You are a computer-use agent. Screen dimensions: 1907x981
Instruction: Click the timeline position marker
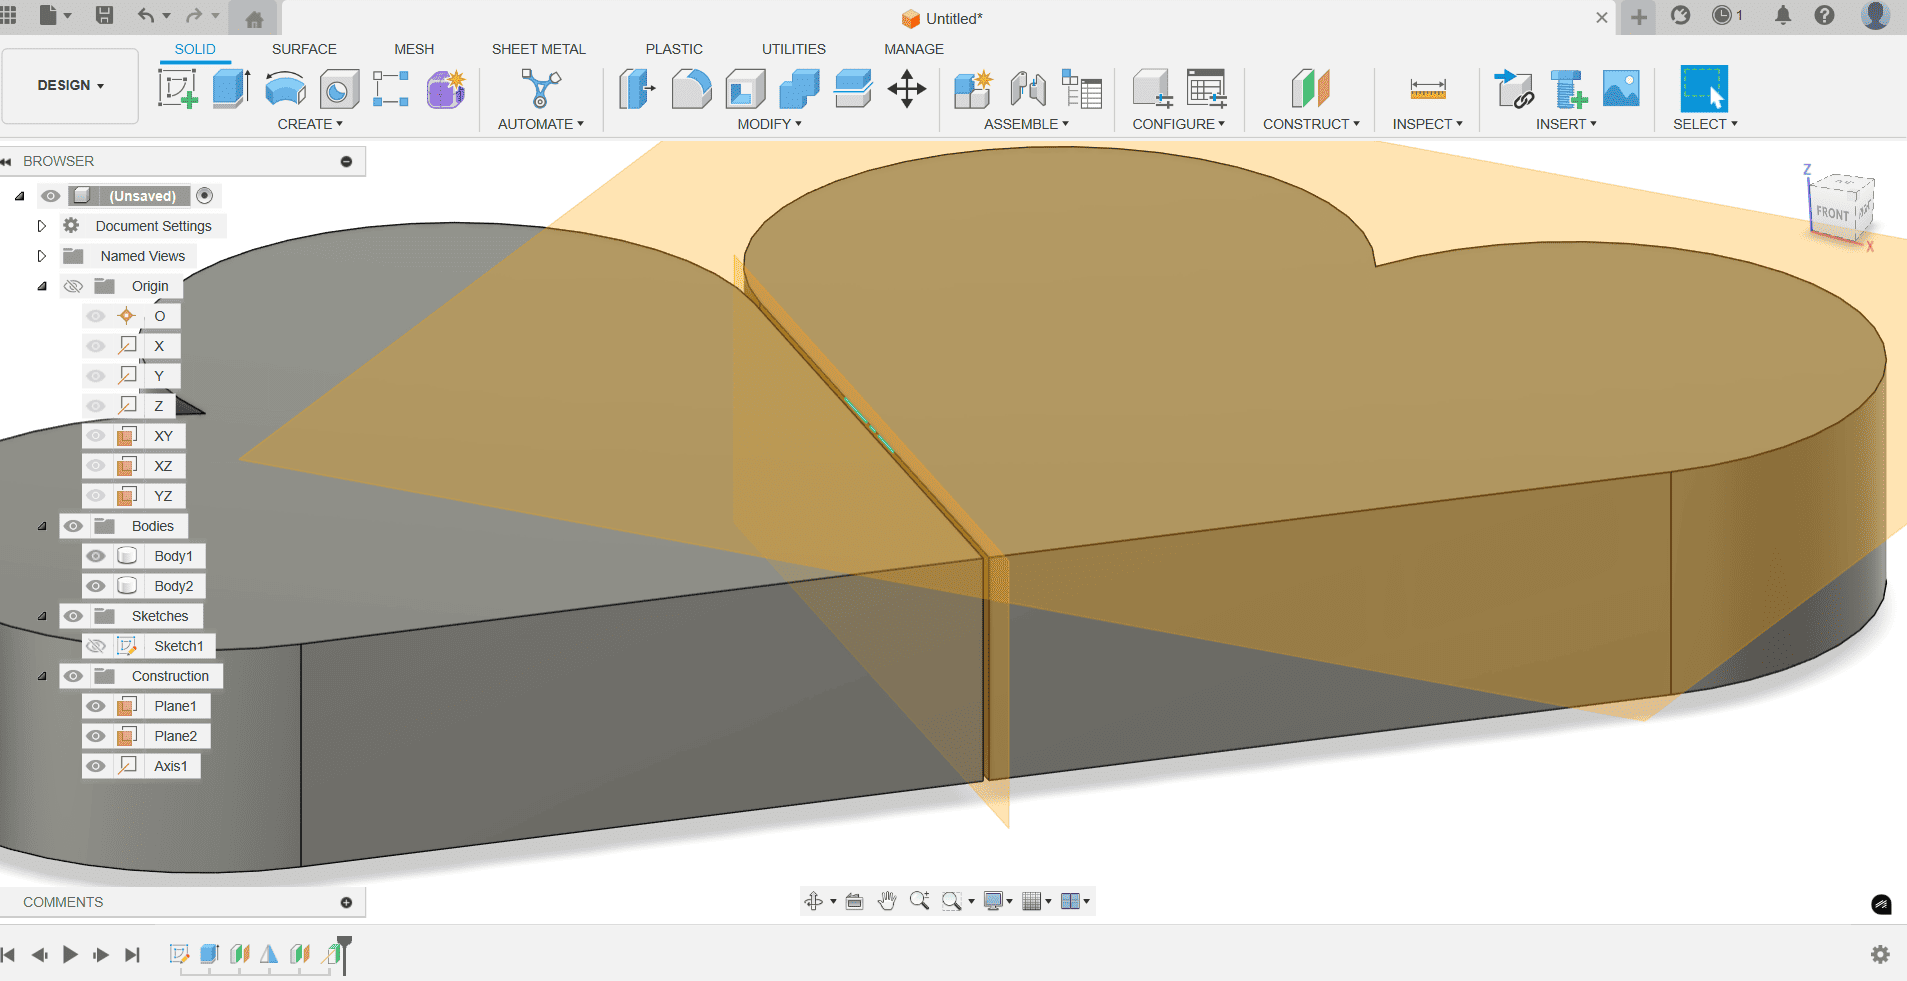(x=344, y=955)
